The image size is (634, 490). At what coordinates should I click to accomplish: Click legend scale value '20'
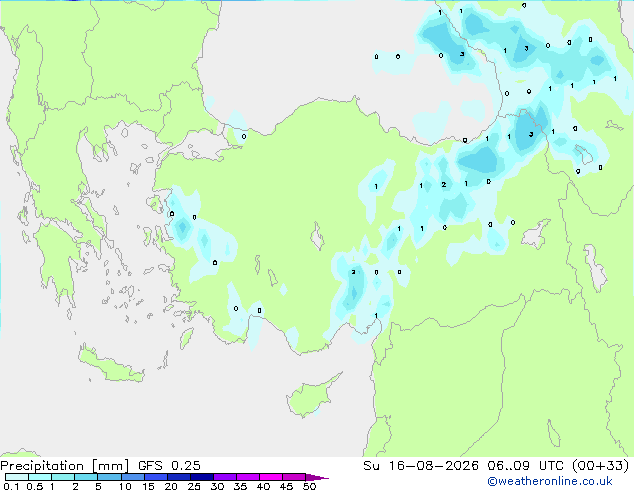(x=171, y=486)
